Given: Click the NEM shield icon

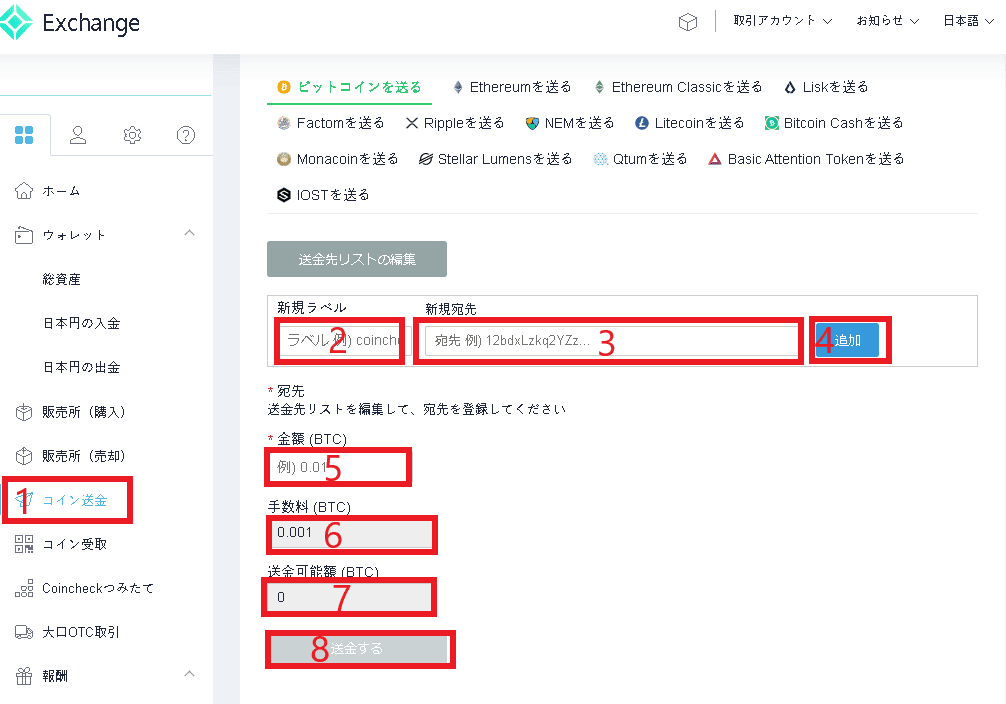Looking at the screenshot, I should (532, 123).
